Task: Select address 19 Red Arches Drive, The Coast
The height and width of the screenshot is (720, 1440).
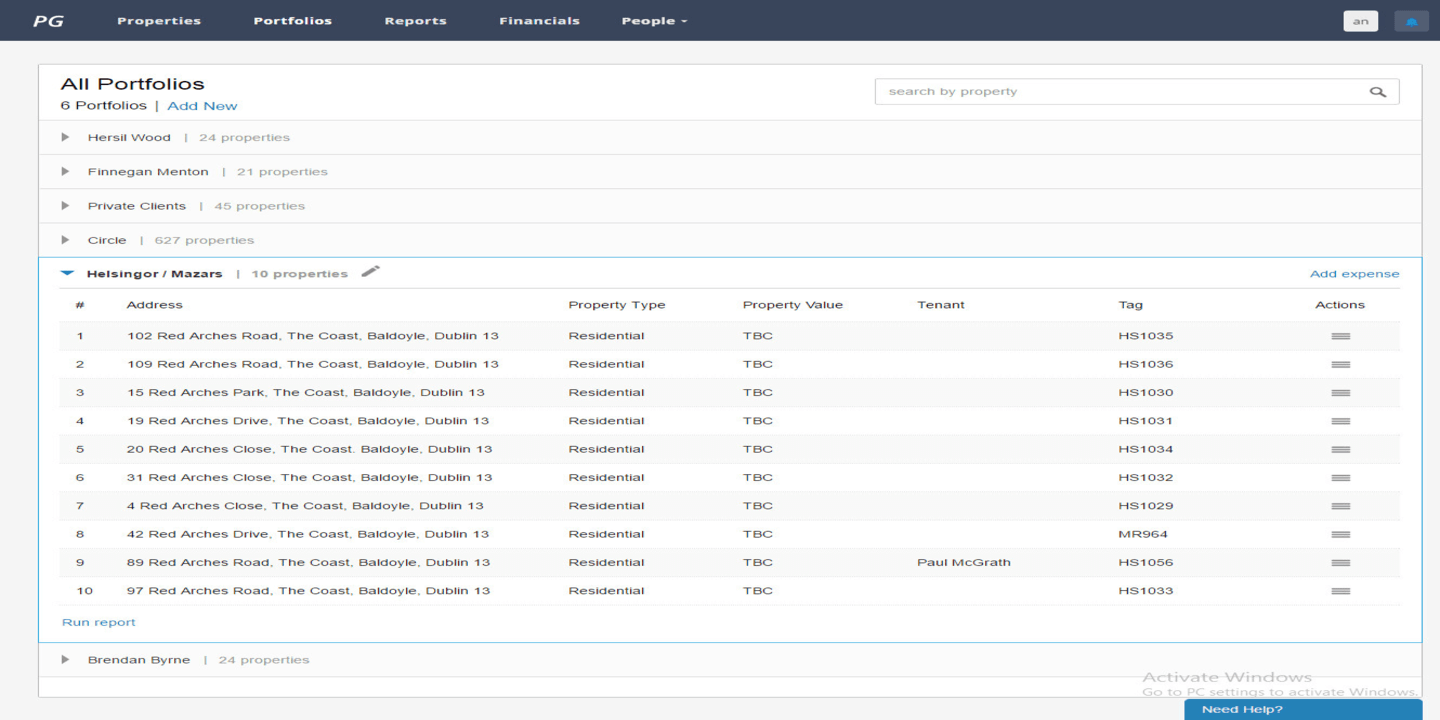Action: [308, 421]
